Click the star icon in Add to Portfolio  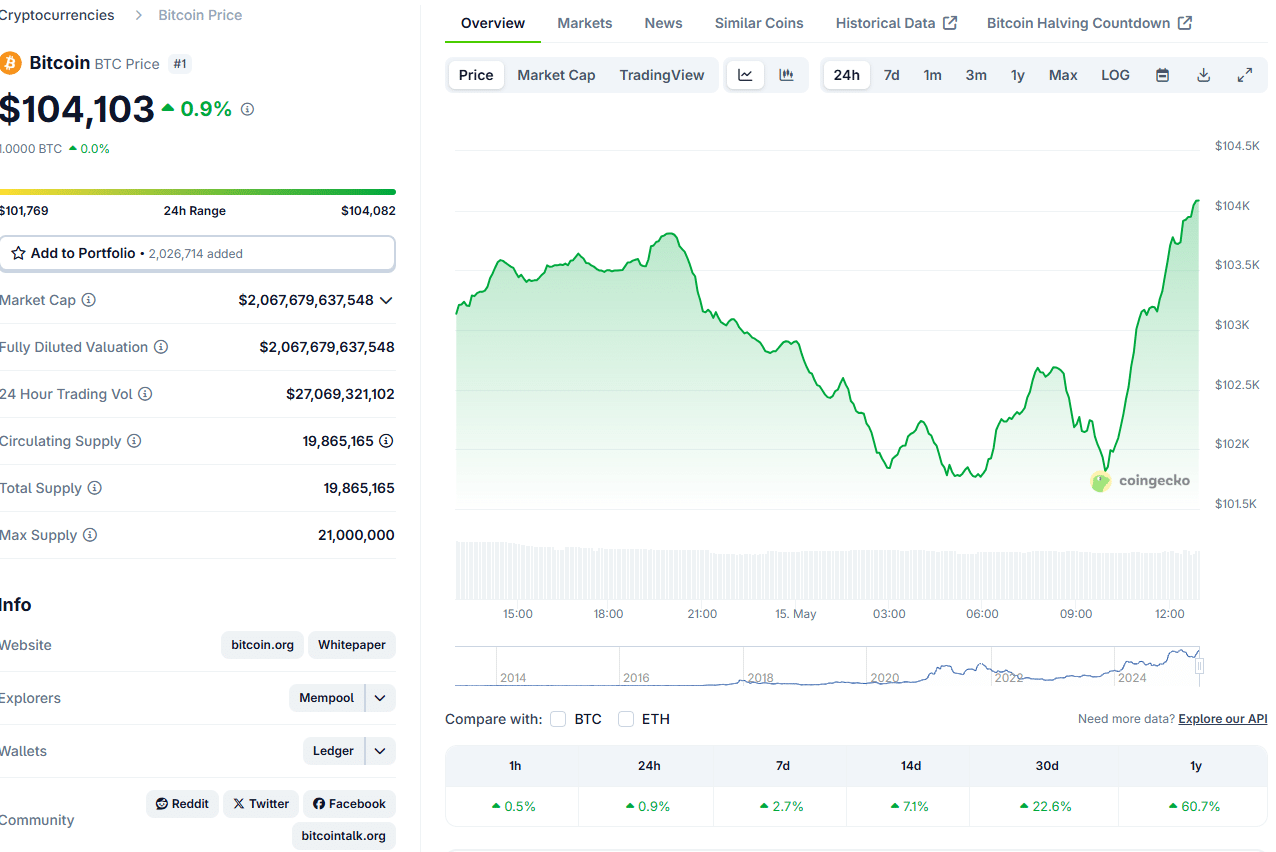[18, 253]
